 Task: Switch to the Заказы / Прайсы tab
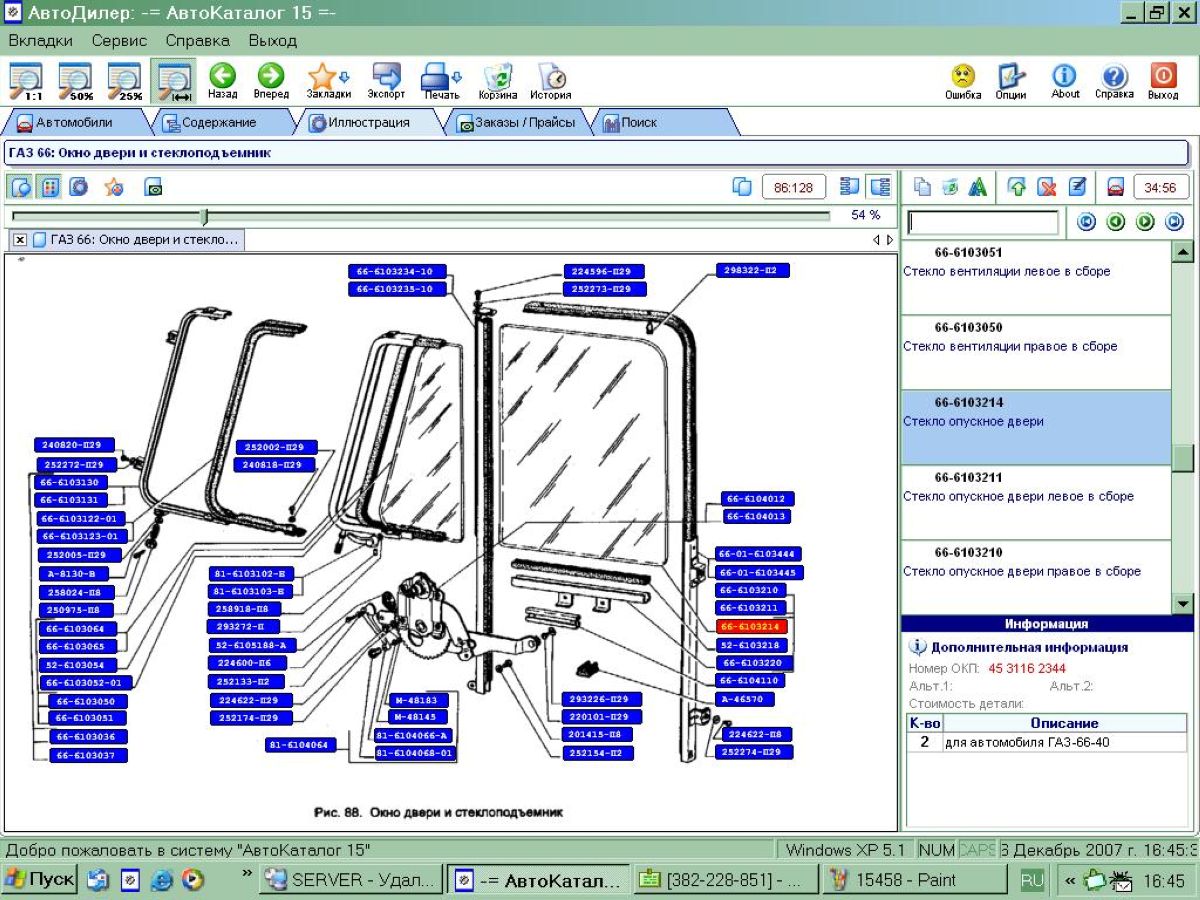[x=516, y=123]
